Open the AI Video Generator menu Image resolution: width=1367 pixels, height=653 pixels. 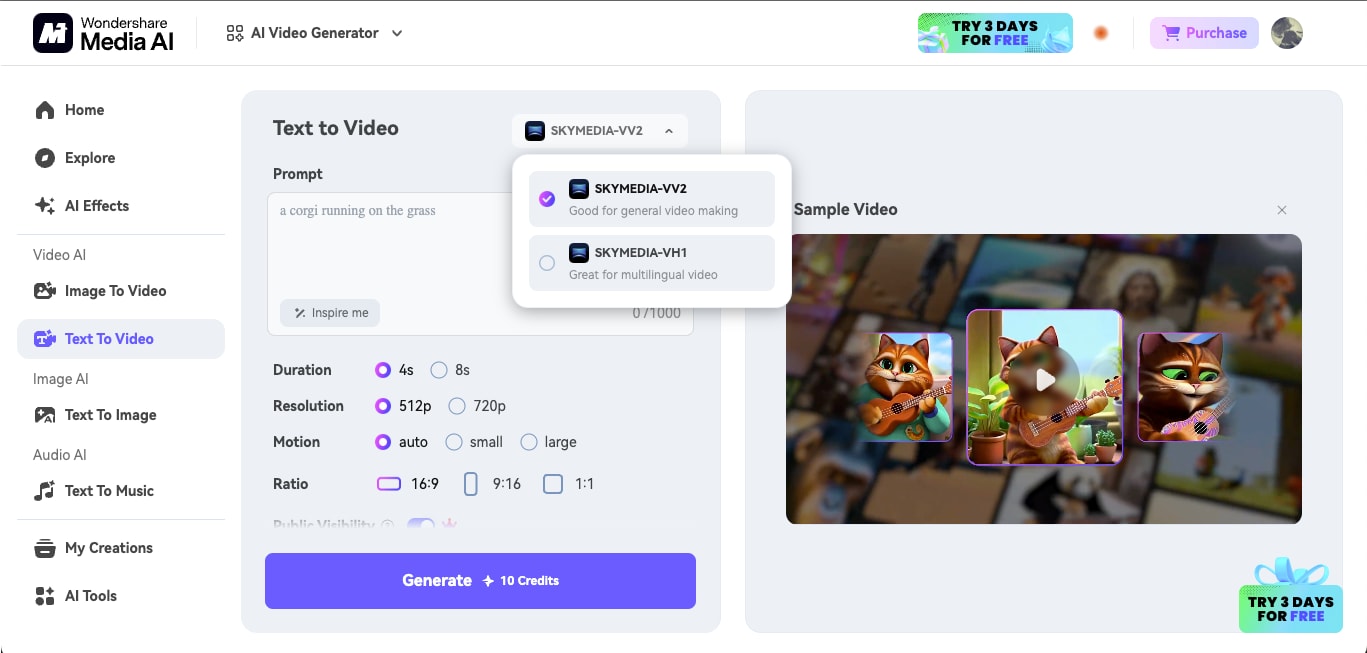[x=314, y=32]
